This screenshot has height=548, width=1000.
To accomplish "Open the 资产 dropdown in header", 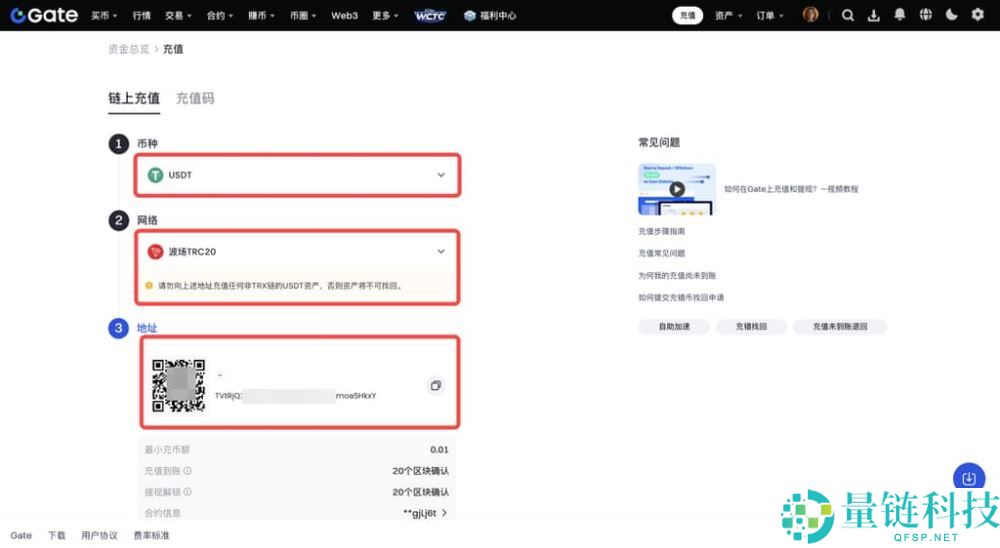I will pos(728,15).
